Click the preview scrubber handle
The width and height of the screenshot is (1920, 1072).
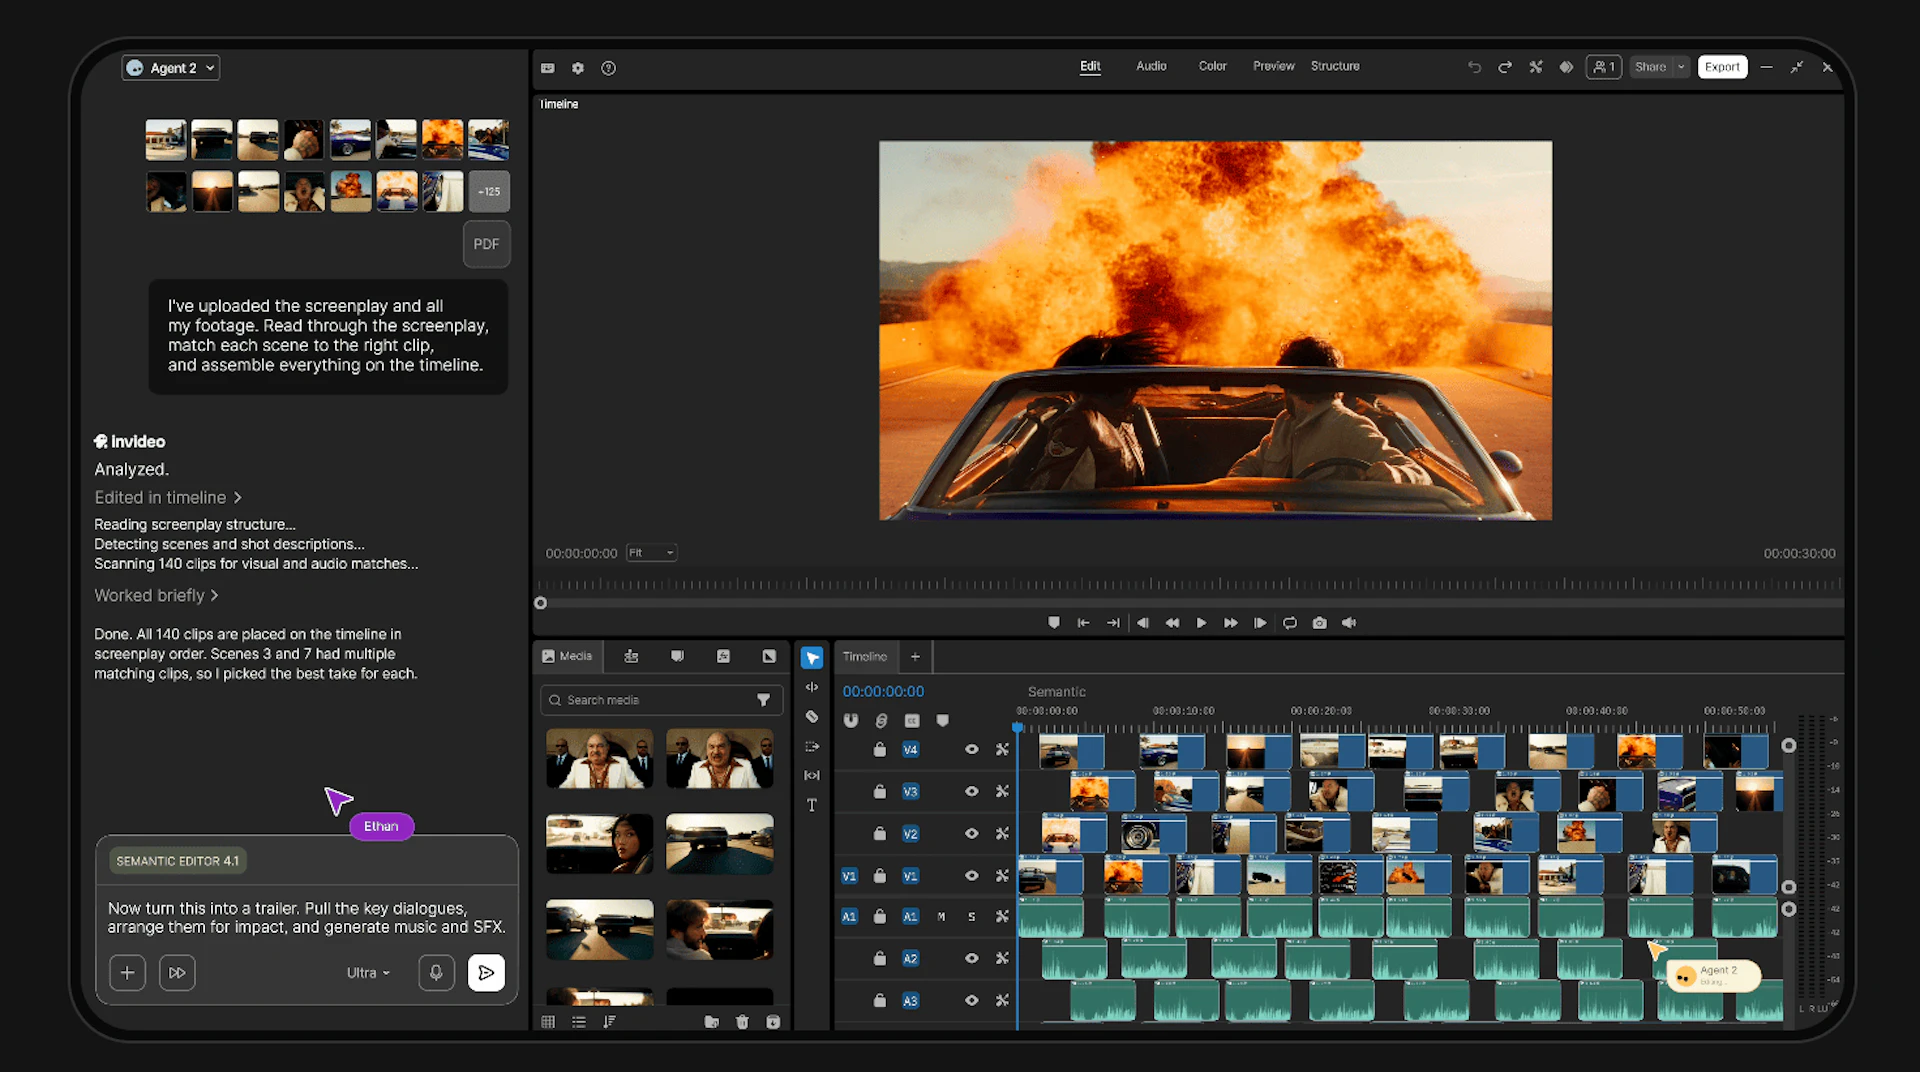tap(540, 603)
